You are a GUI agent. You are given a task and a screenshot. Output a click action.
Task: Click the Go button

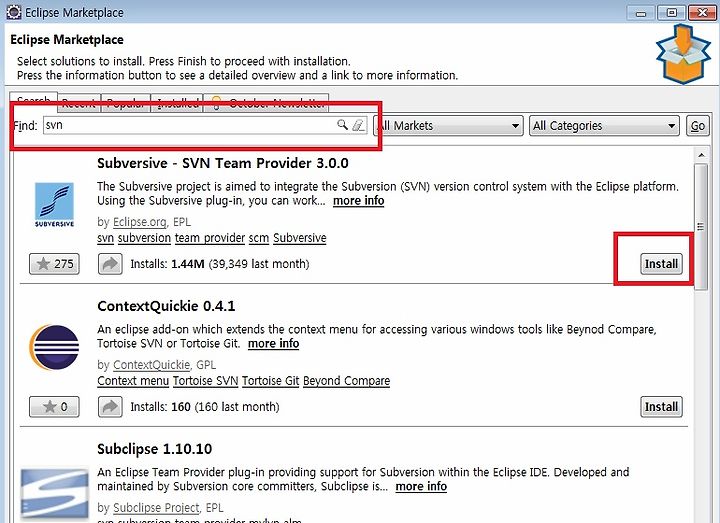click(698, 125)
